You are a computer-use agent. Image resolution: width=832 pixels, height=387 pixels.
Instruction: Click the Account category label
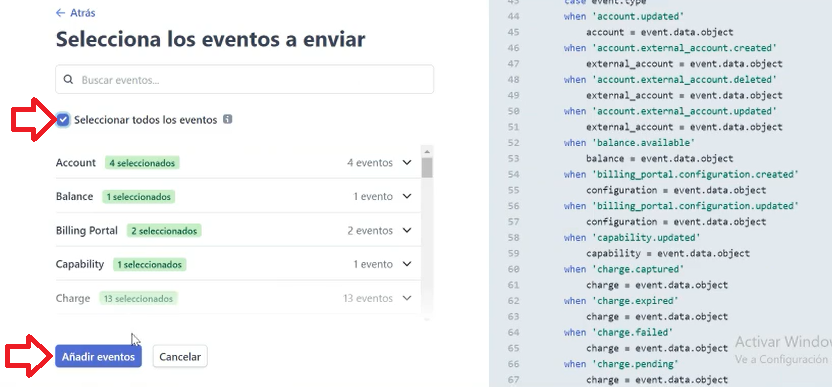coord(76,162)
